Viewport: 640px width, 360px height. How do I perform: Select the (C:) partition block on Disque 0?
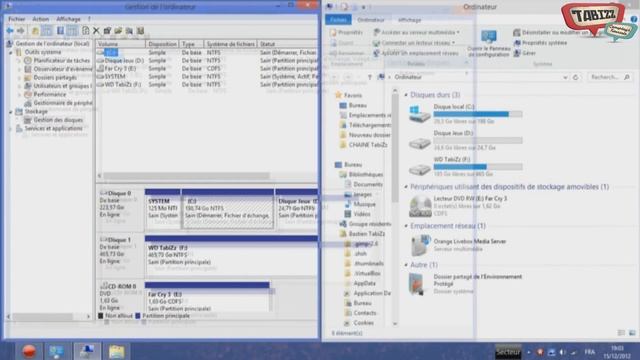[228, 208]
